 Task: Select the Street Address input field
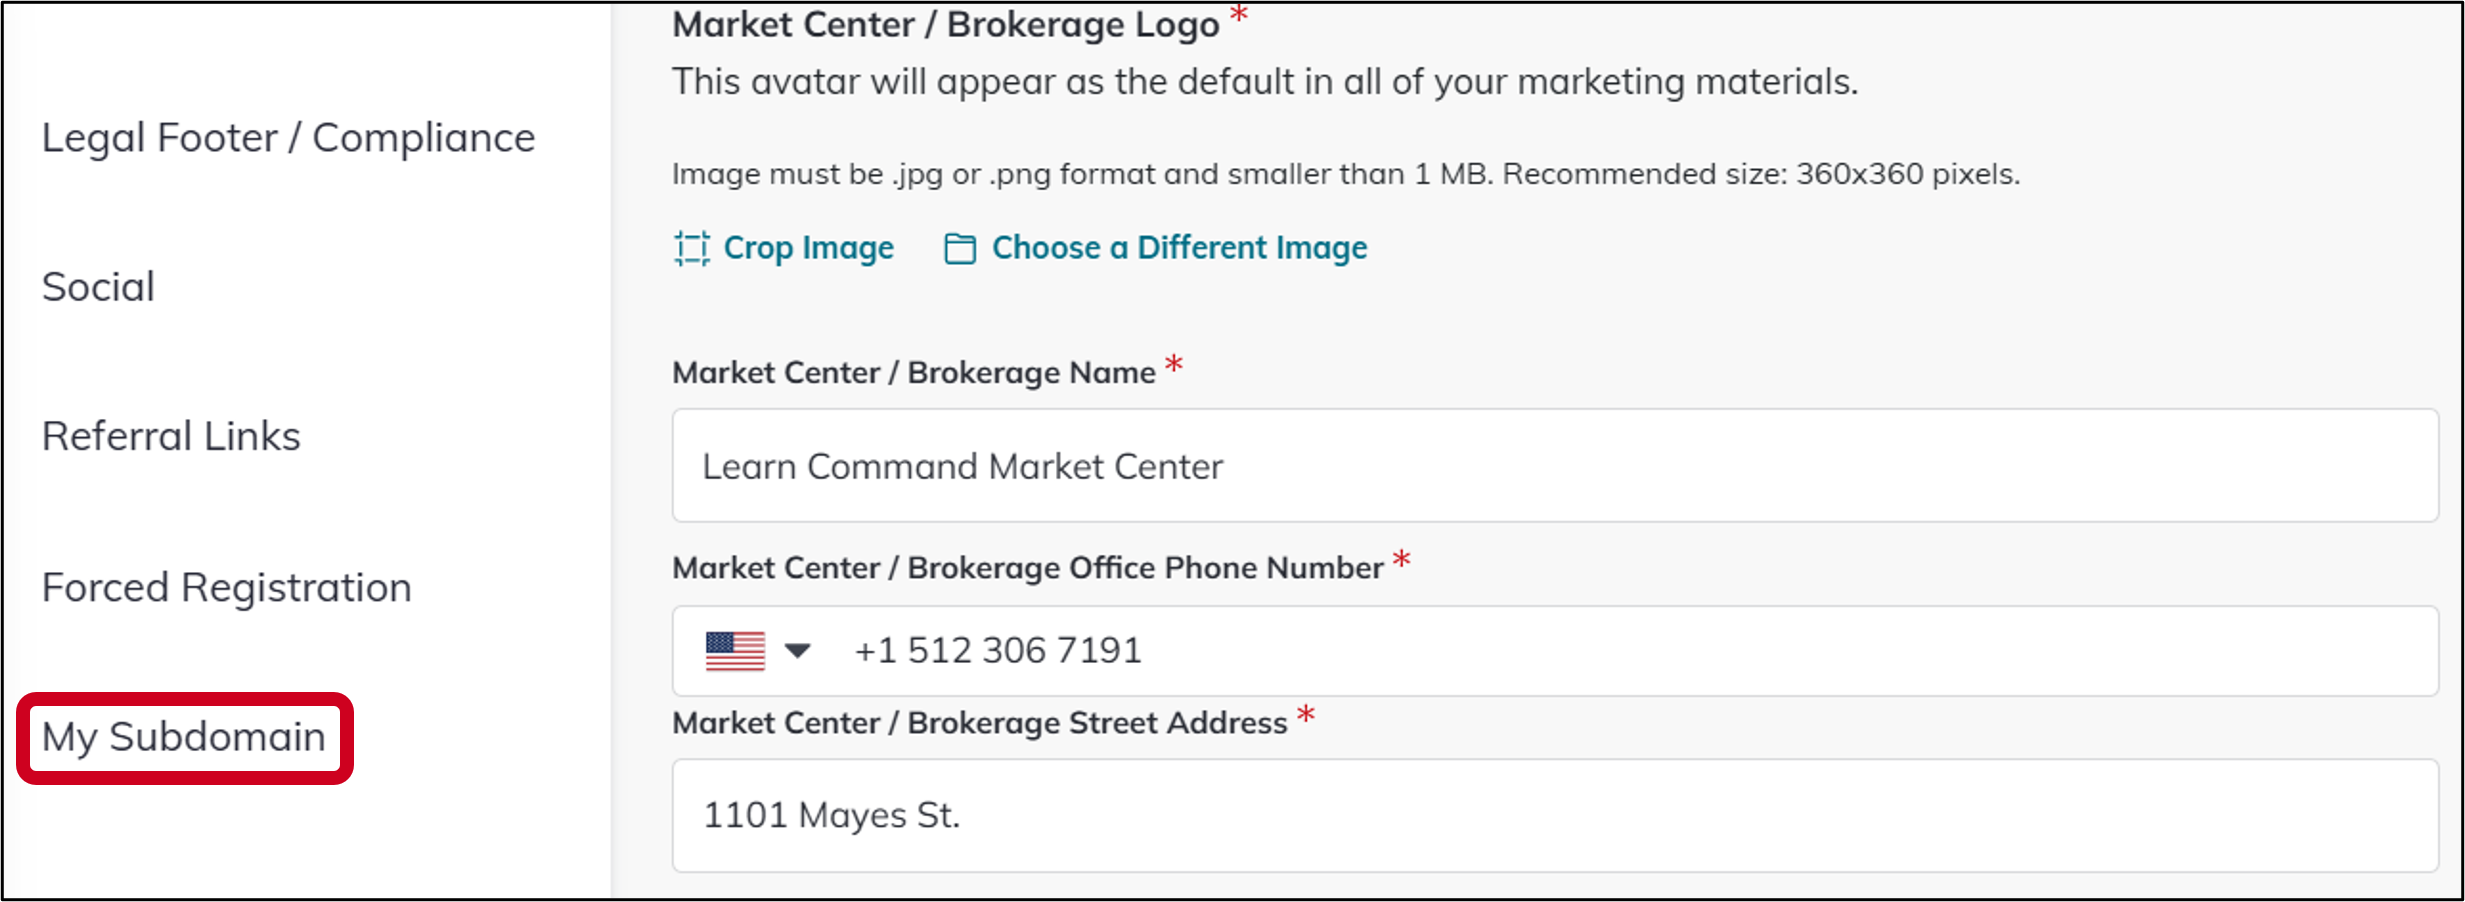click(x=1554, y=815)
